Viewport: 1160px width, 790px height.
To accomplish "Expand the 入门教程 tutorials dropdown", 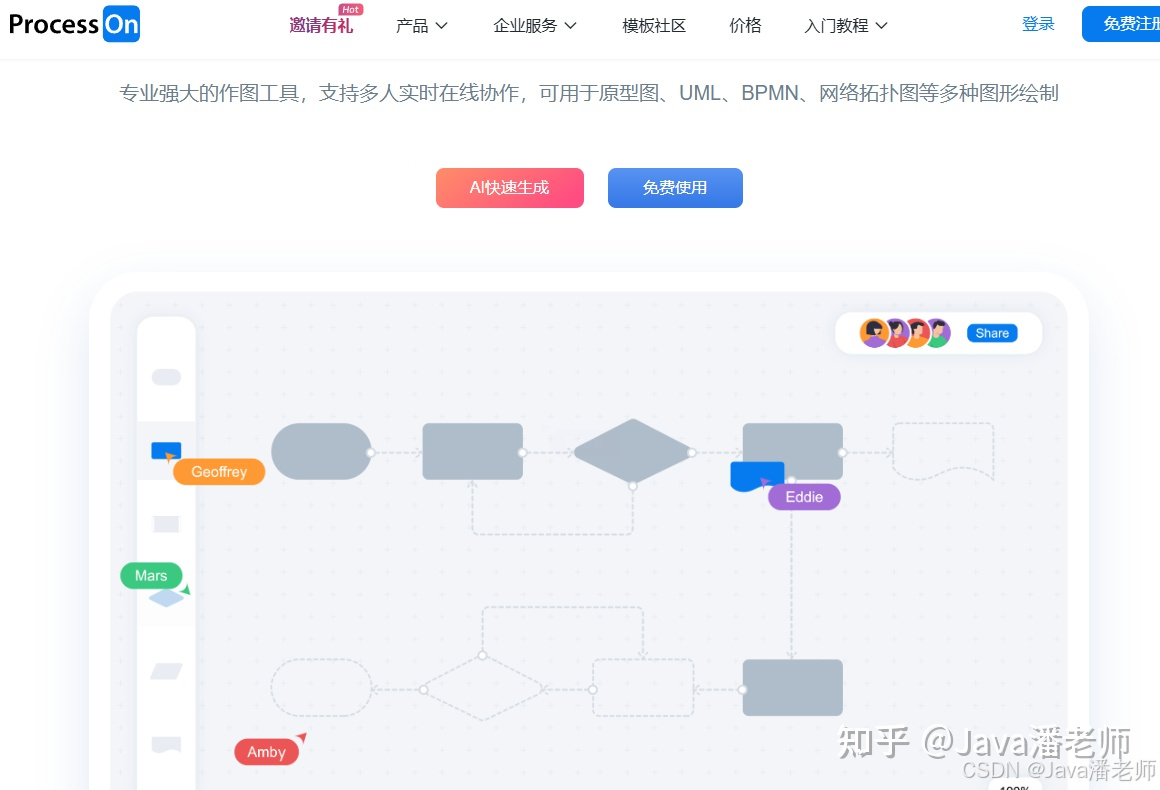I will (x=846, y=26).
